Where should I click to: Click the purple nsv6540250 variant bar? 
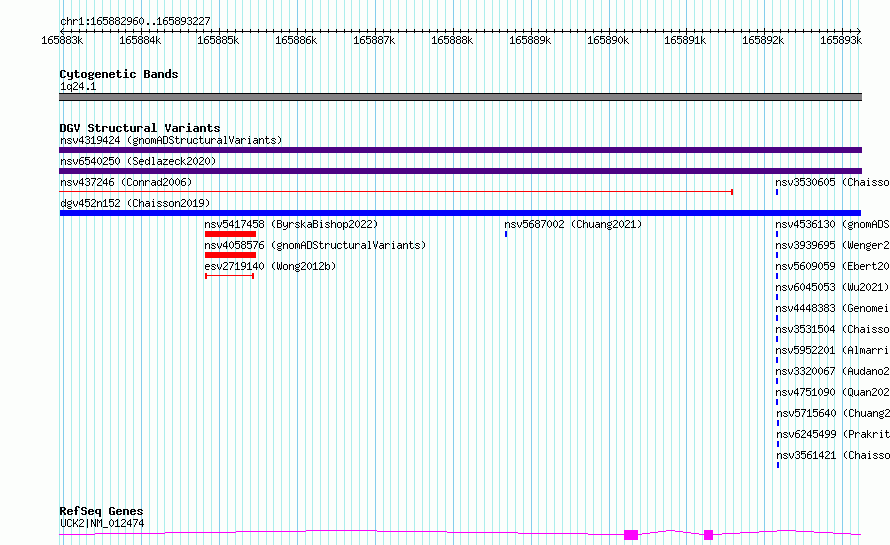tap(460, 171)
